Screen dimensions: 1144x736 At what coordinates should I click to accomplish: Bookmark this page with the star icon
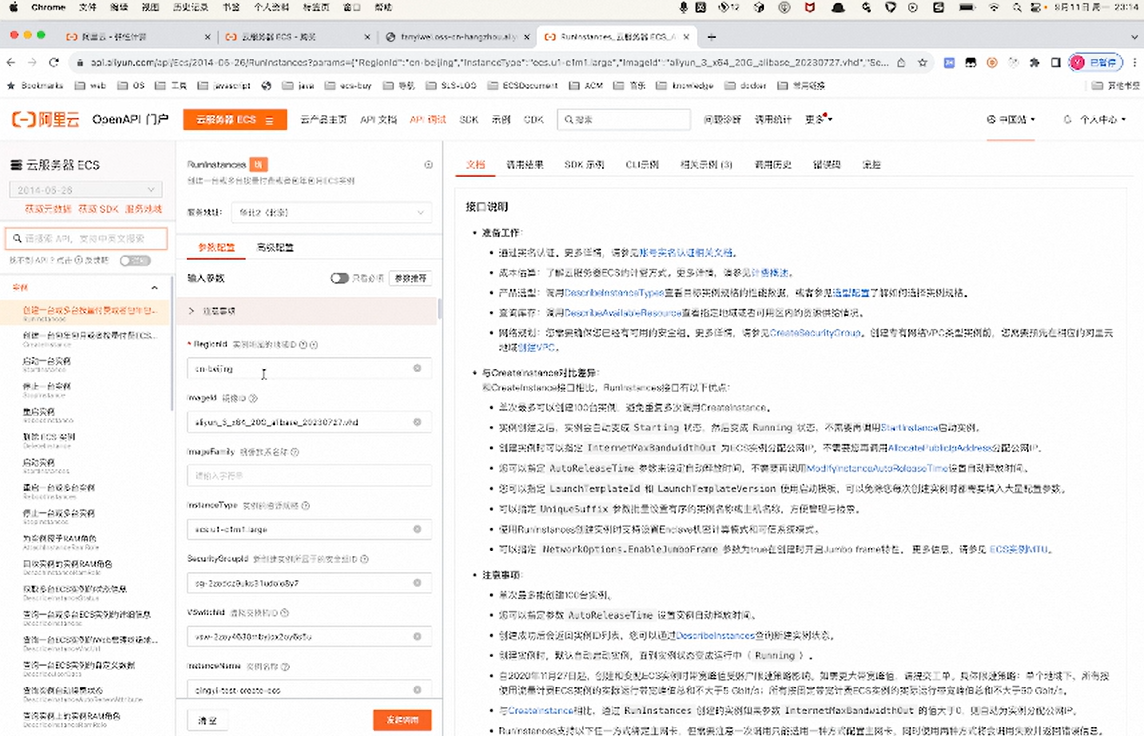pos(922,63)
